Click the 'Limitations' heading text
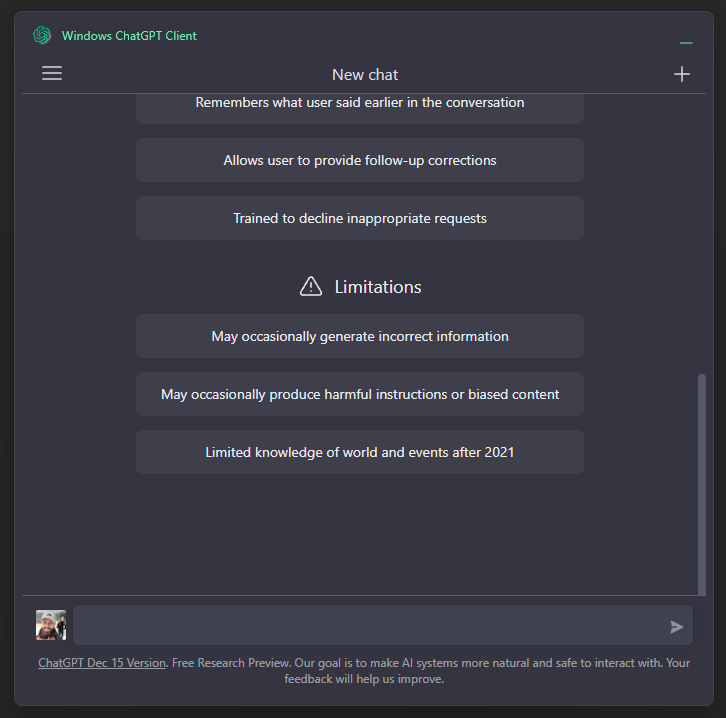The width and height of the screenshot is (726, 718). 378,287
